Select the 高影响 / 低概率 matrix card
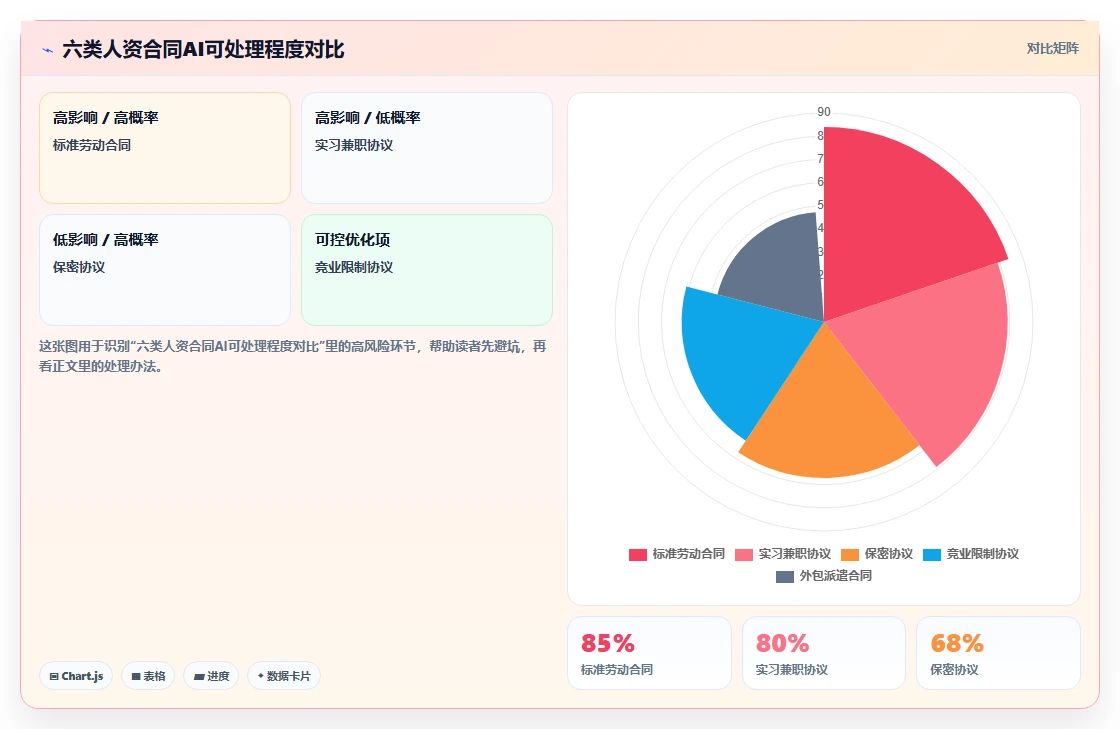 [426, 148]
